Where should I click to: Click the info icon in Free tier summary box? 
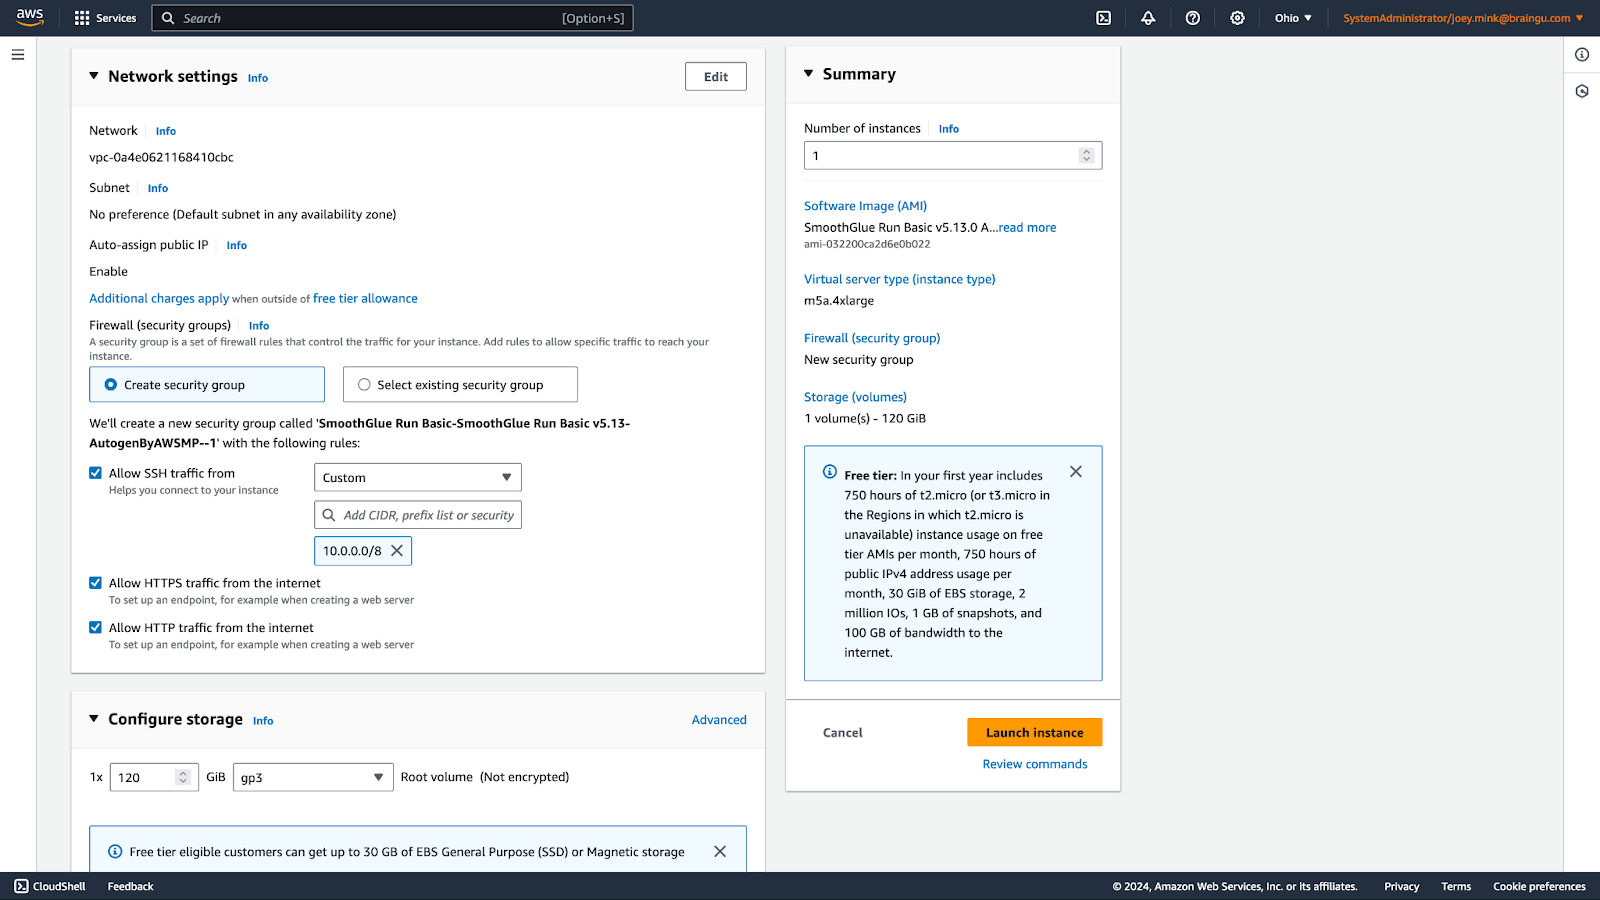(x=830, y=472)
